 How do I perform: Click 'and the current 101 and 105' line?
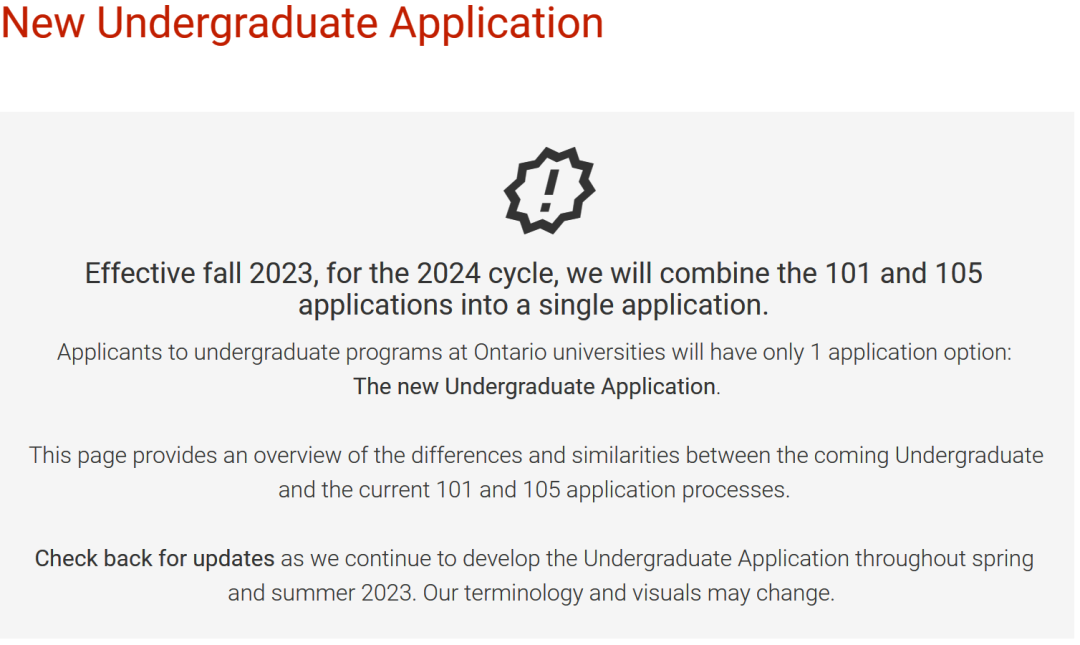(x=534, y=490)
